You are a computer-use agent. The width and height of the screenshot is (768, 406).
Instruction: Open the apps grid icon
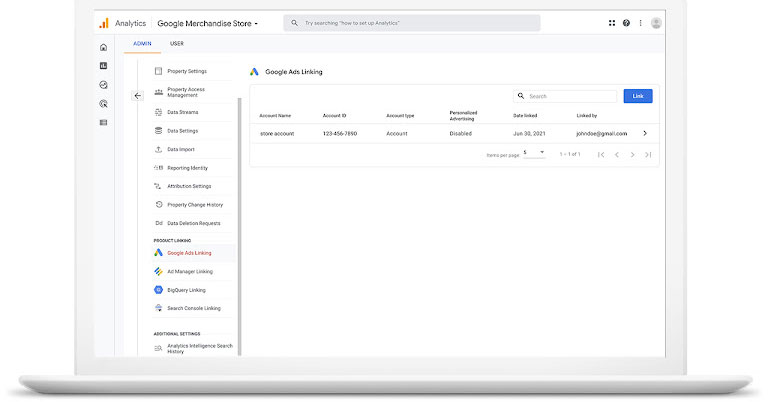[612, 23]
